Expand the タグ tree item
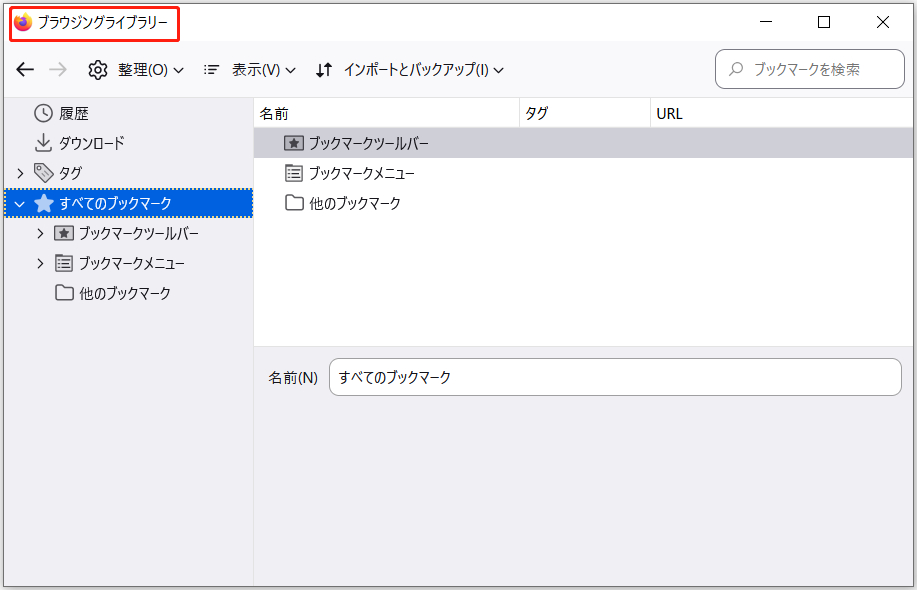This screenshot has width=917, height=590. 20,173
